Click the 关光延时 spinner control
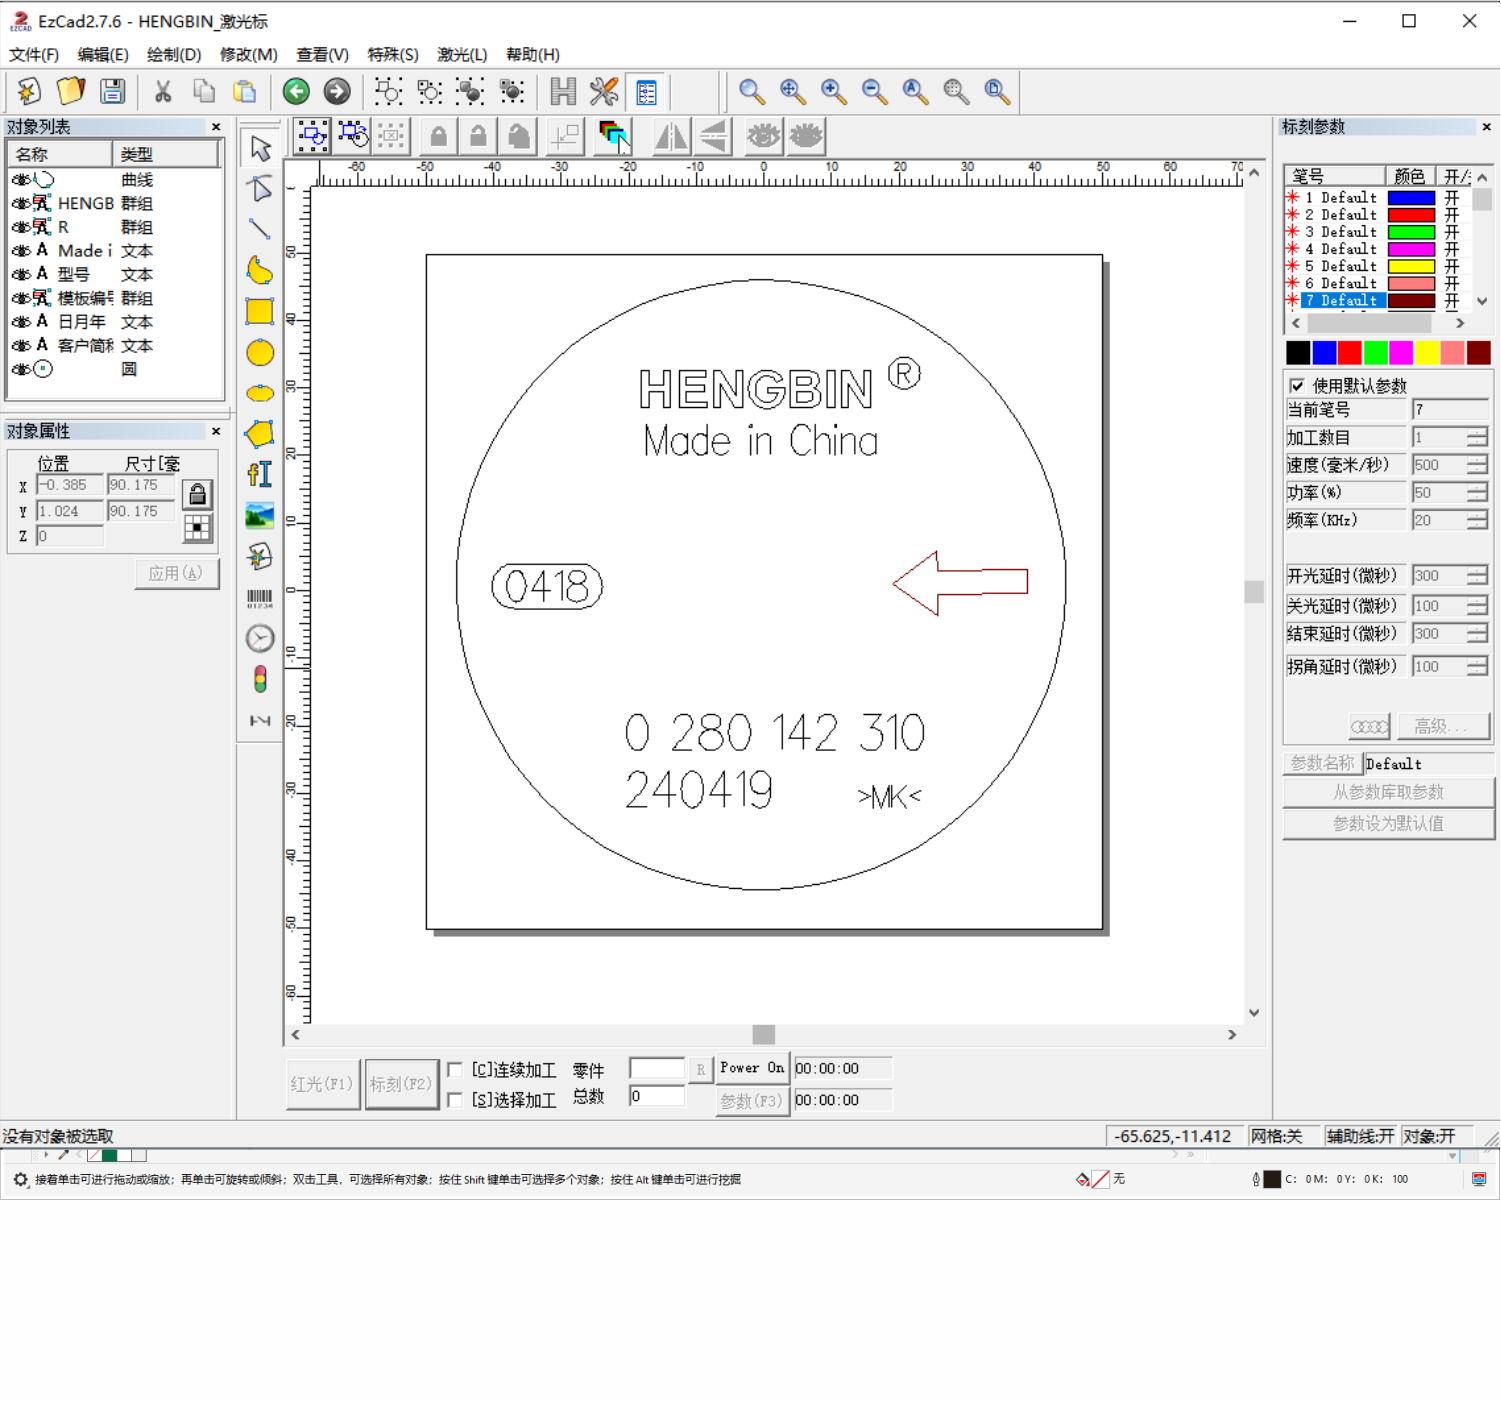 pos(1477,606)
